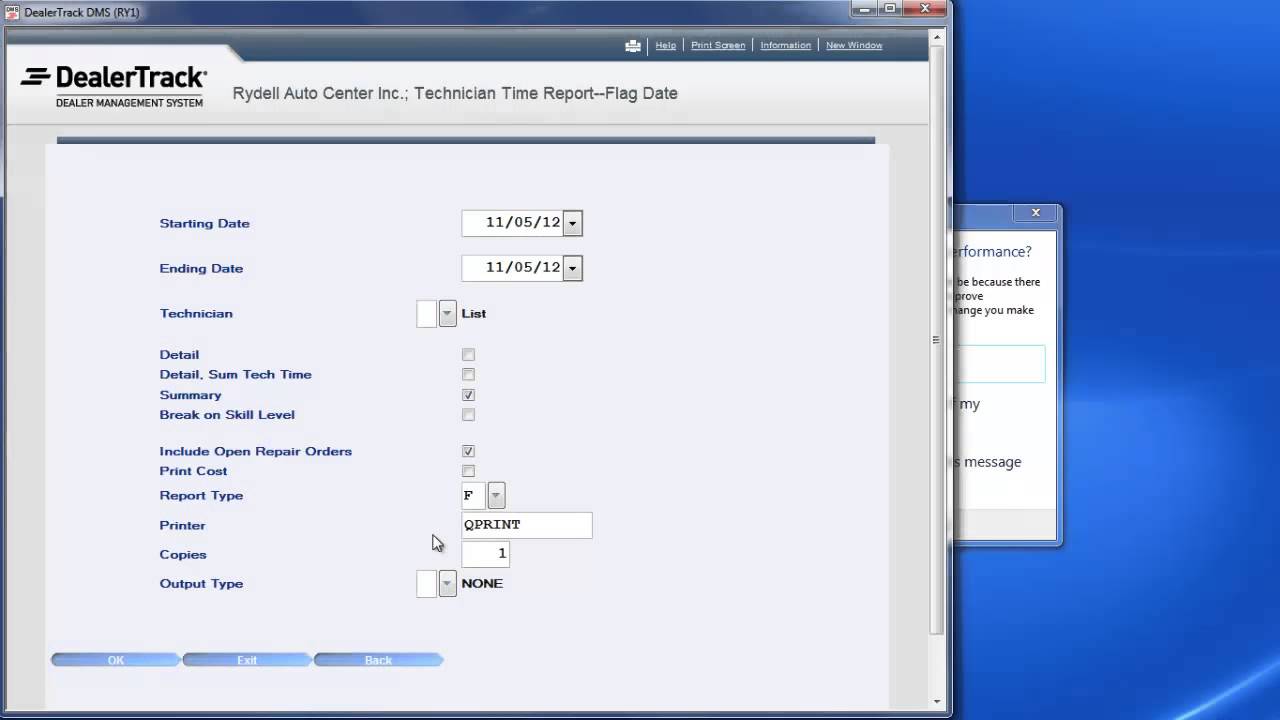Open the Information link
The image size is (1280, 720).
[x=785, y=46]
